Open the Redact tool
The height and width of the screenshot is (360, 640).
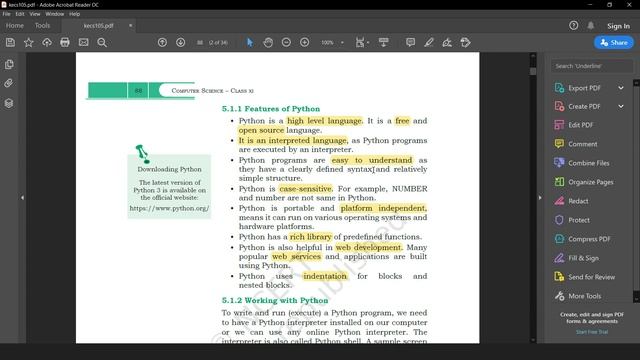(x=578, y=201)
